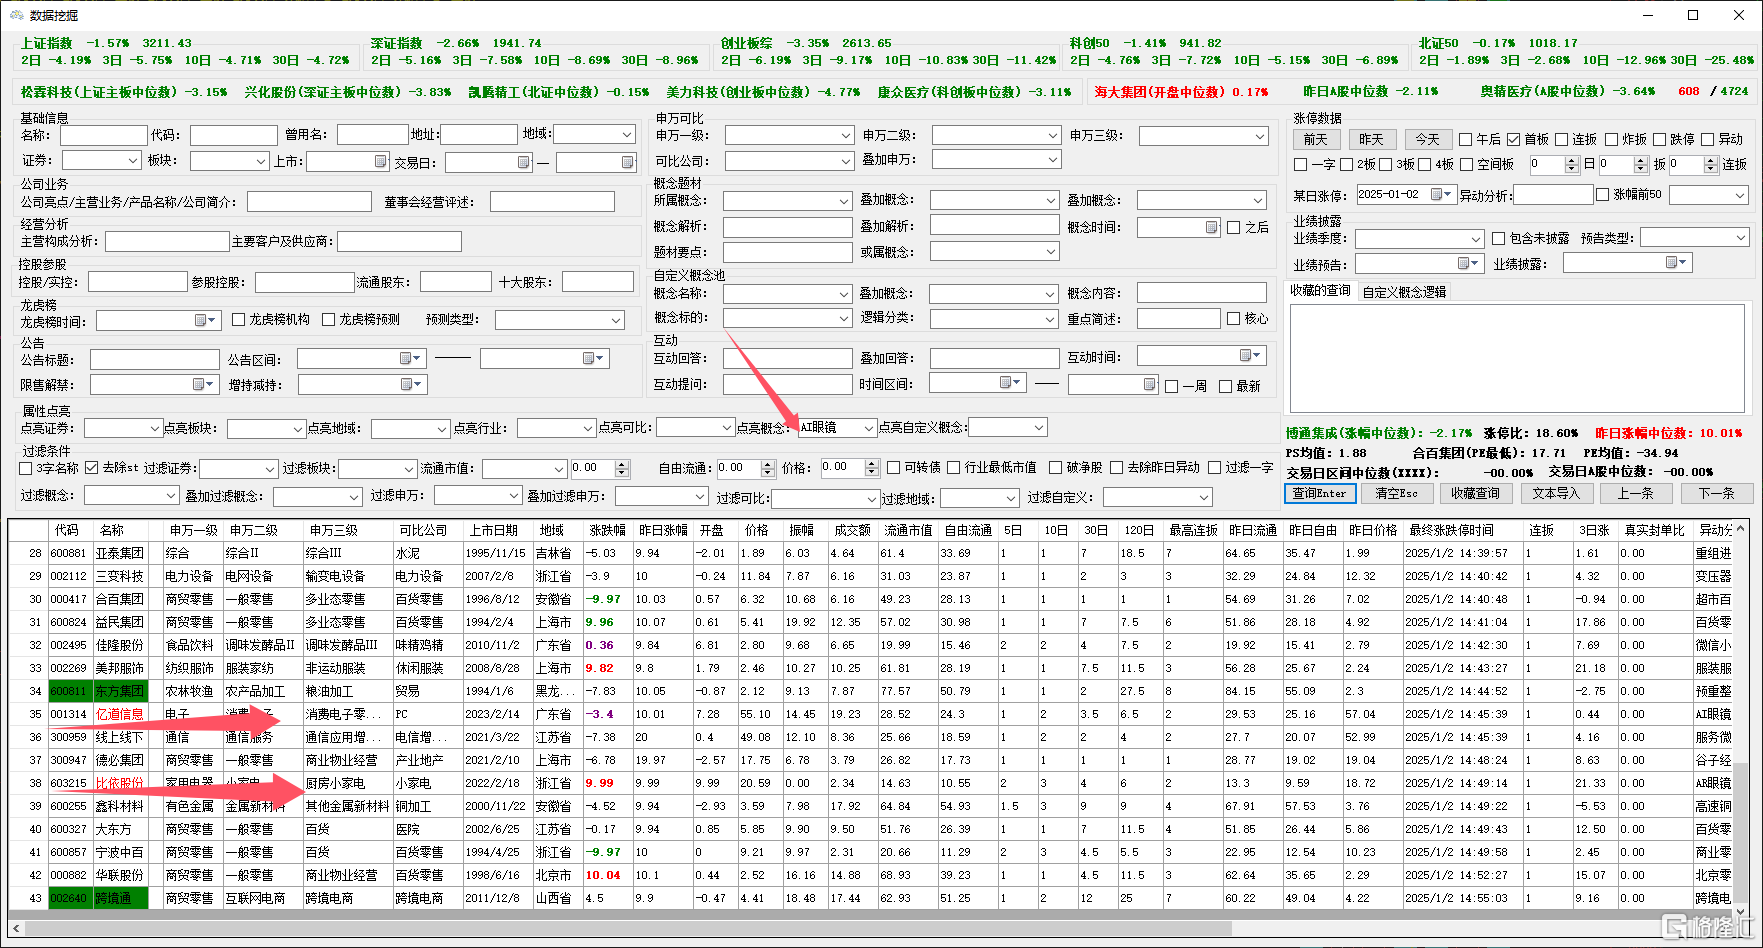The width and height of the screenshot is (1763, 948).
Task: Uncheck the 首板 checkbox
Action: pos(1514,140)
